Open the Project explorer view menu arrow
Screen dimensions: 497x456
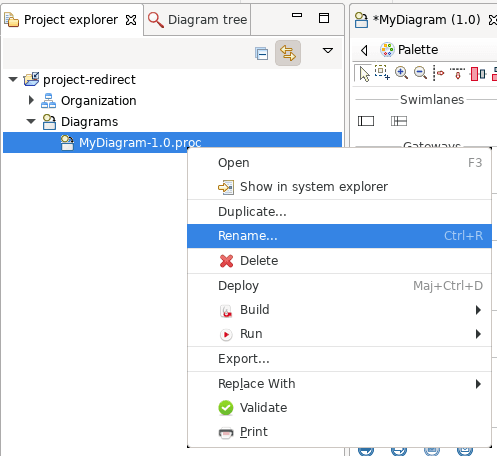click(x=328, y=51)
